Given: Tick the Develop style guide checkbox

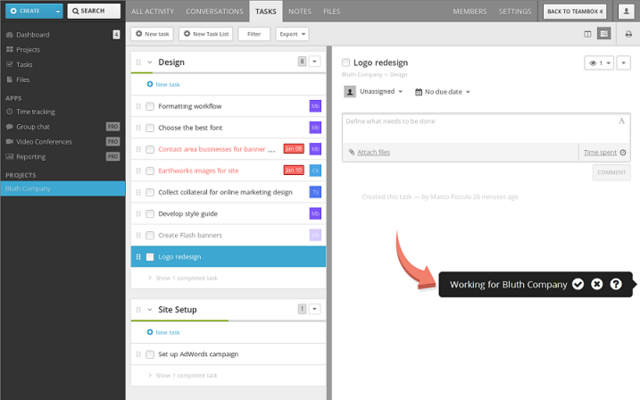Looking at the screenshot, I should (x=150, y=213).
